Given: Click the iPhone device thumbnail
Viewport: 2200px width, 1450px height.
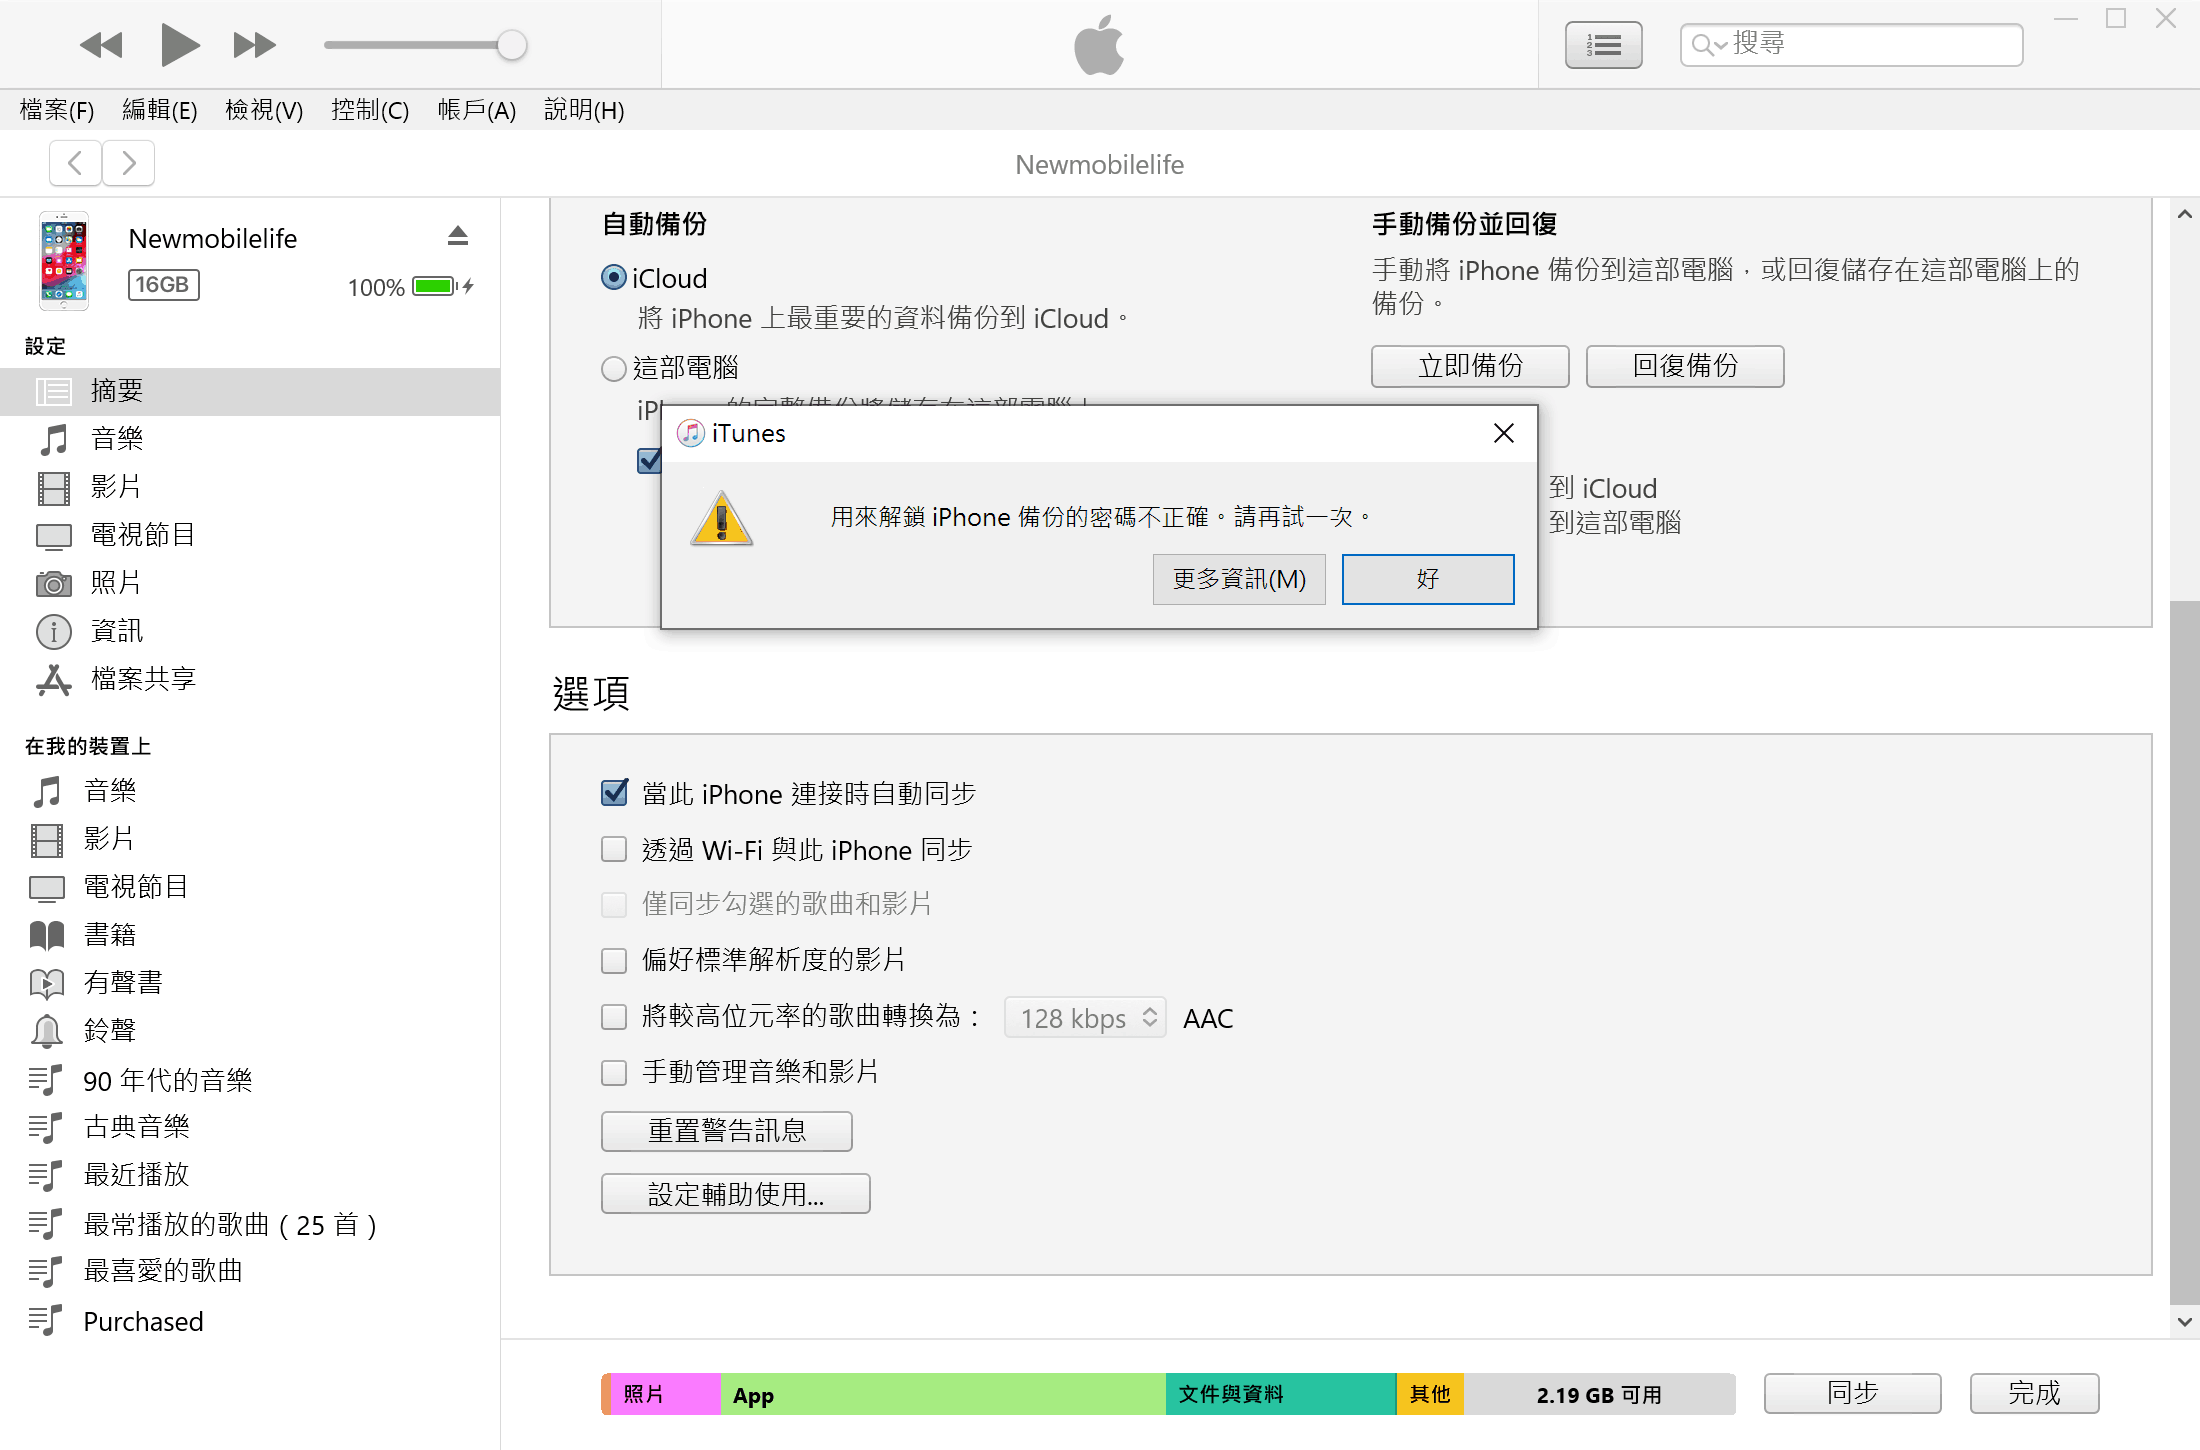Looking at the screenshot, I should tap(64, 261).
